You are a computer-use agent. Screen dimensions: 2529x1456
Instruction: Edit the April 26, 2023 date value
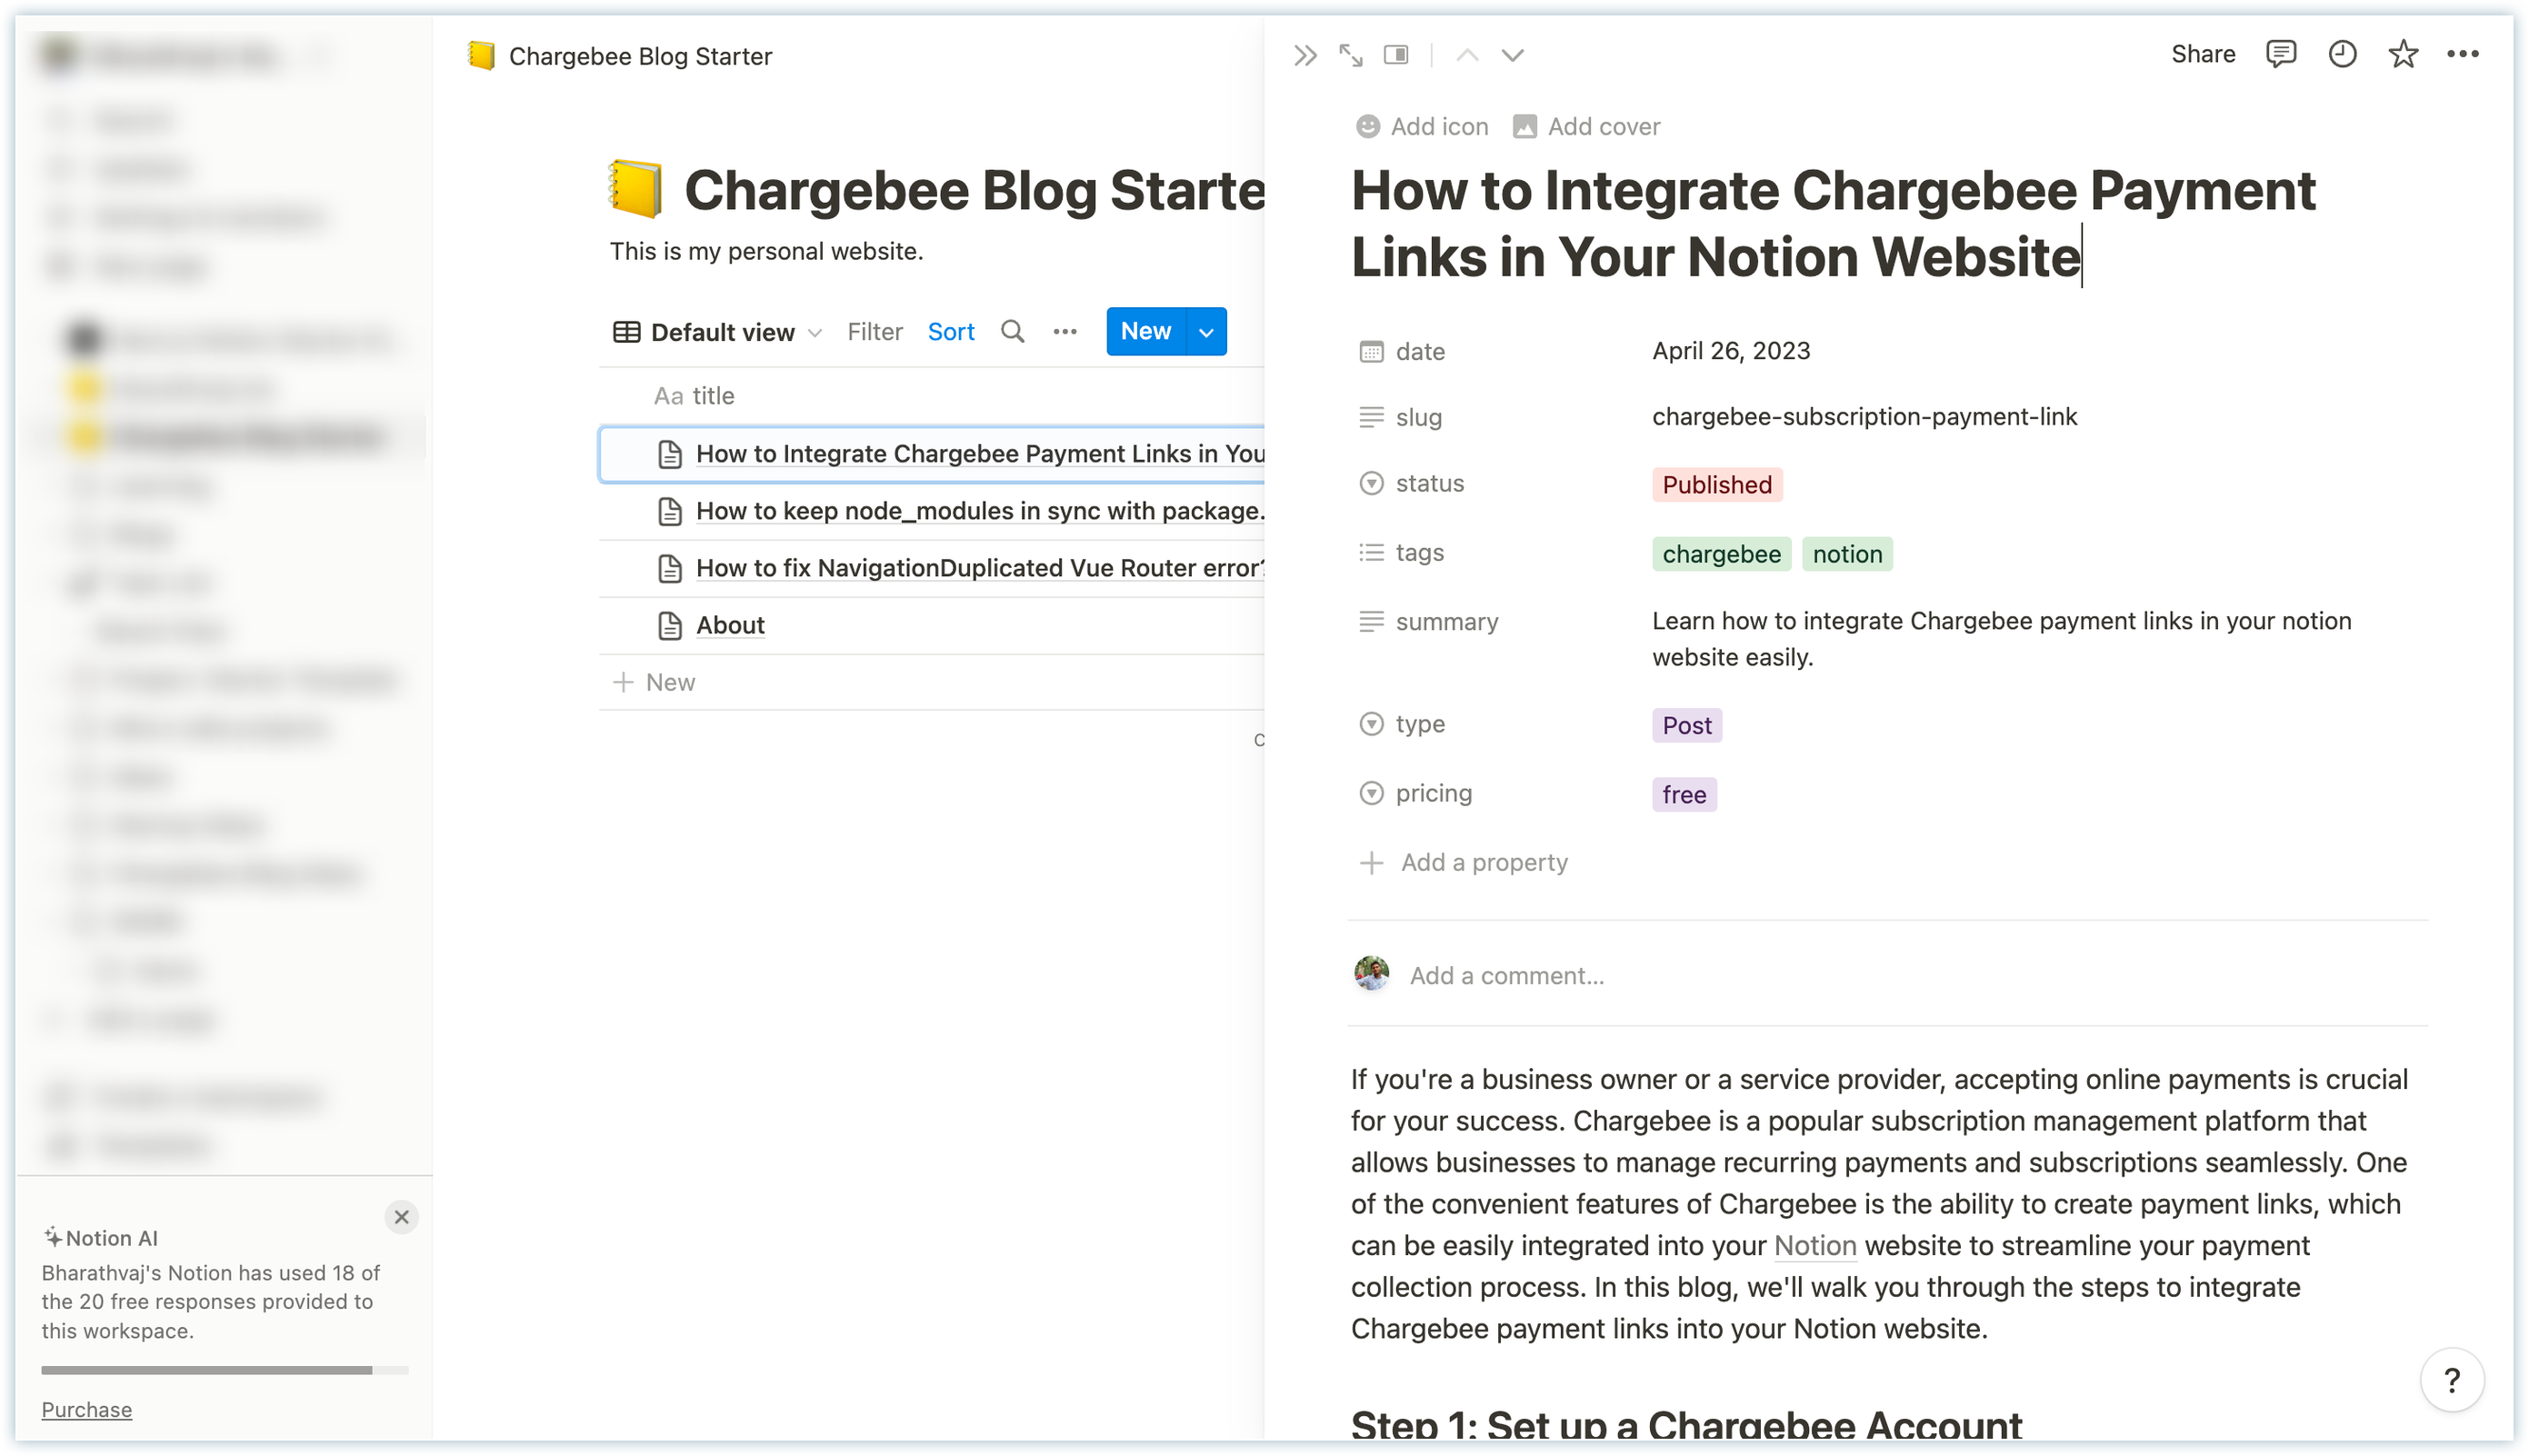(1730, 351)
